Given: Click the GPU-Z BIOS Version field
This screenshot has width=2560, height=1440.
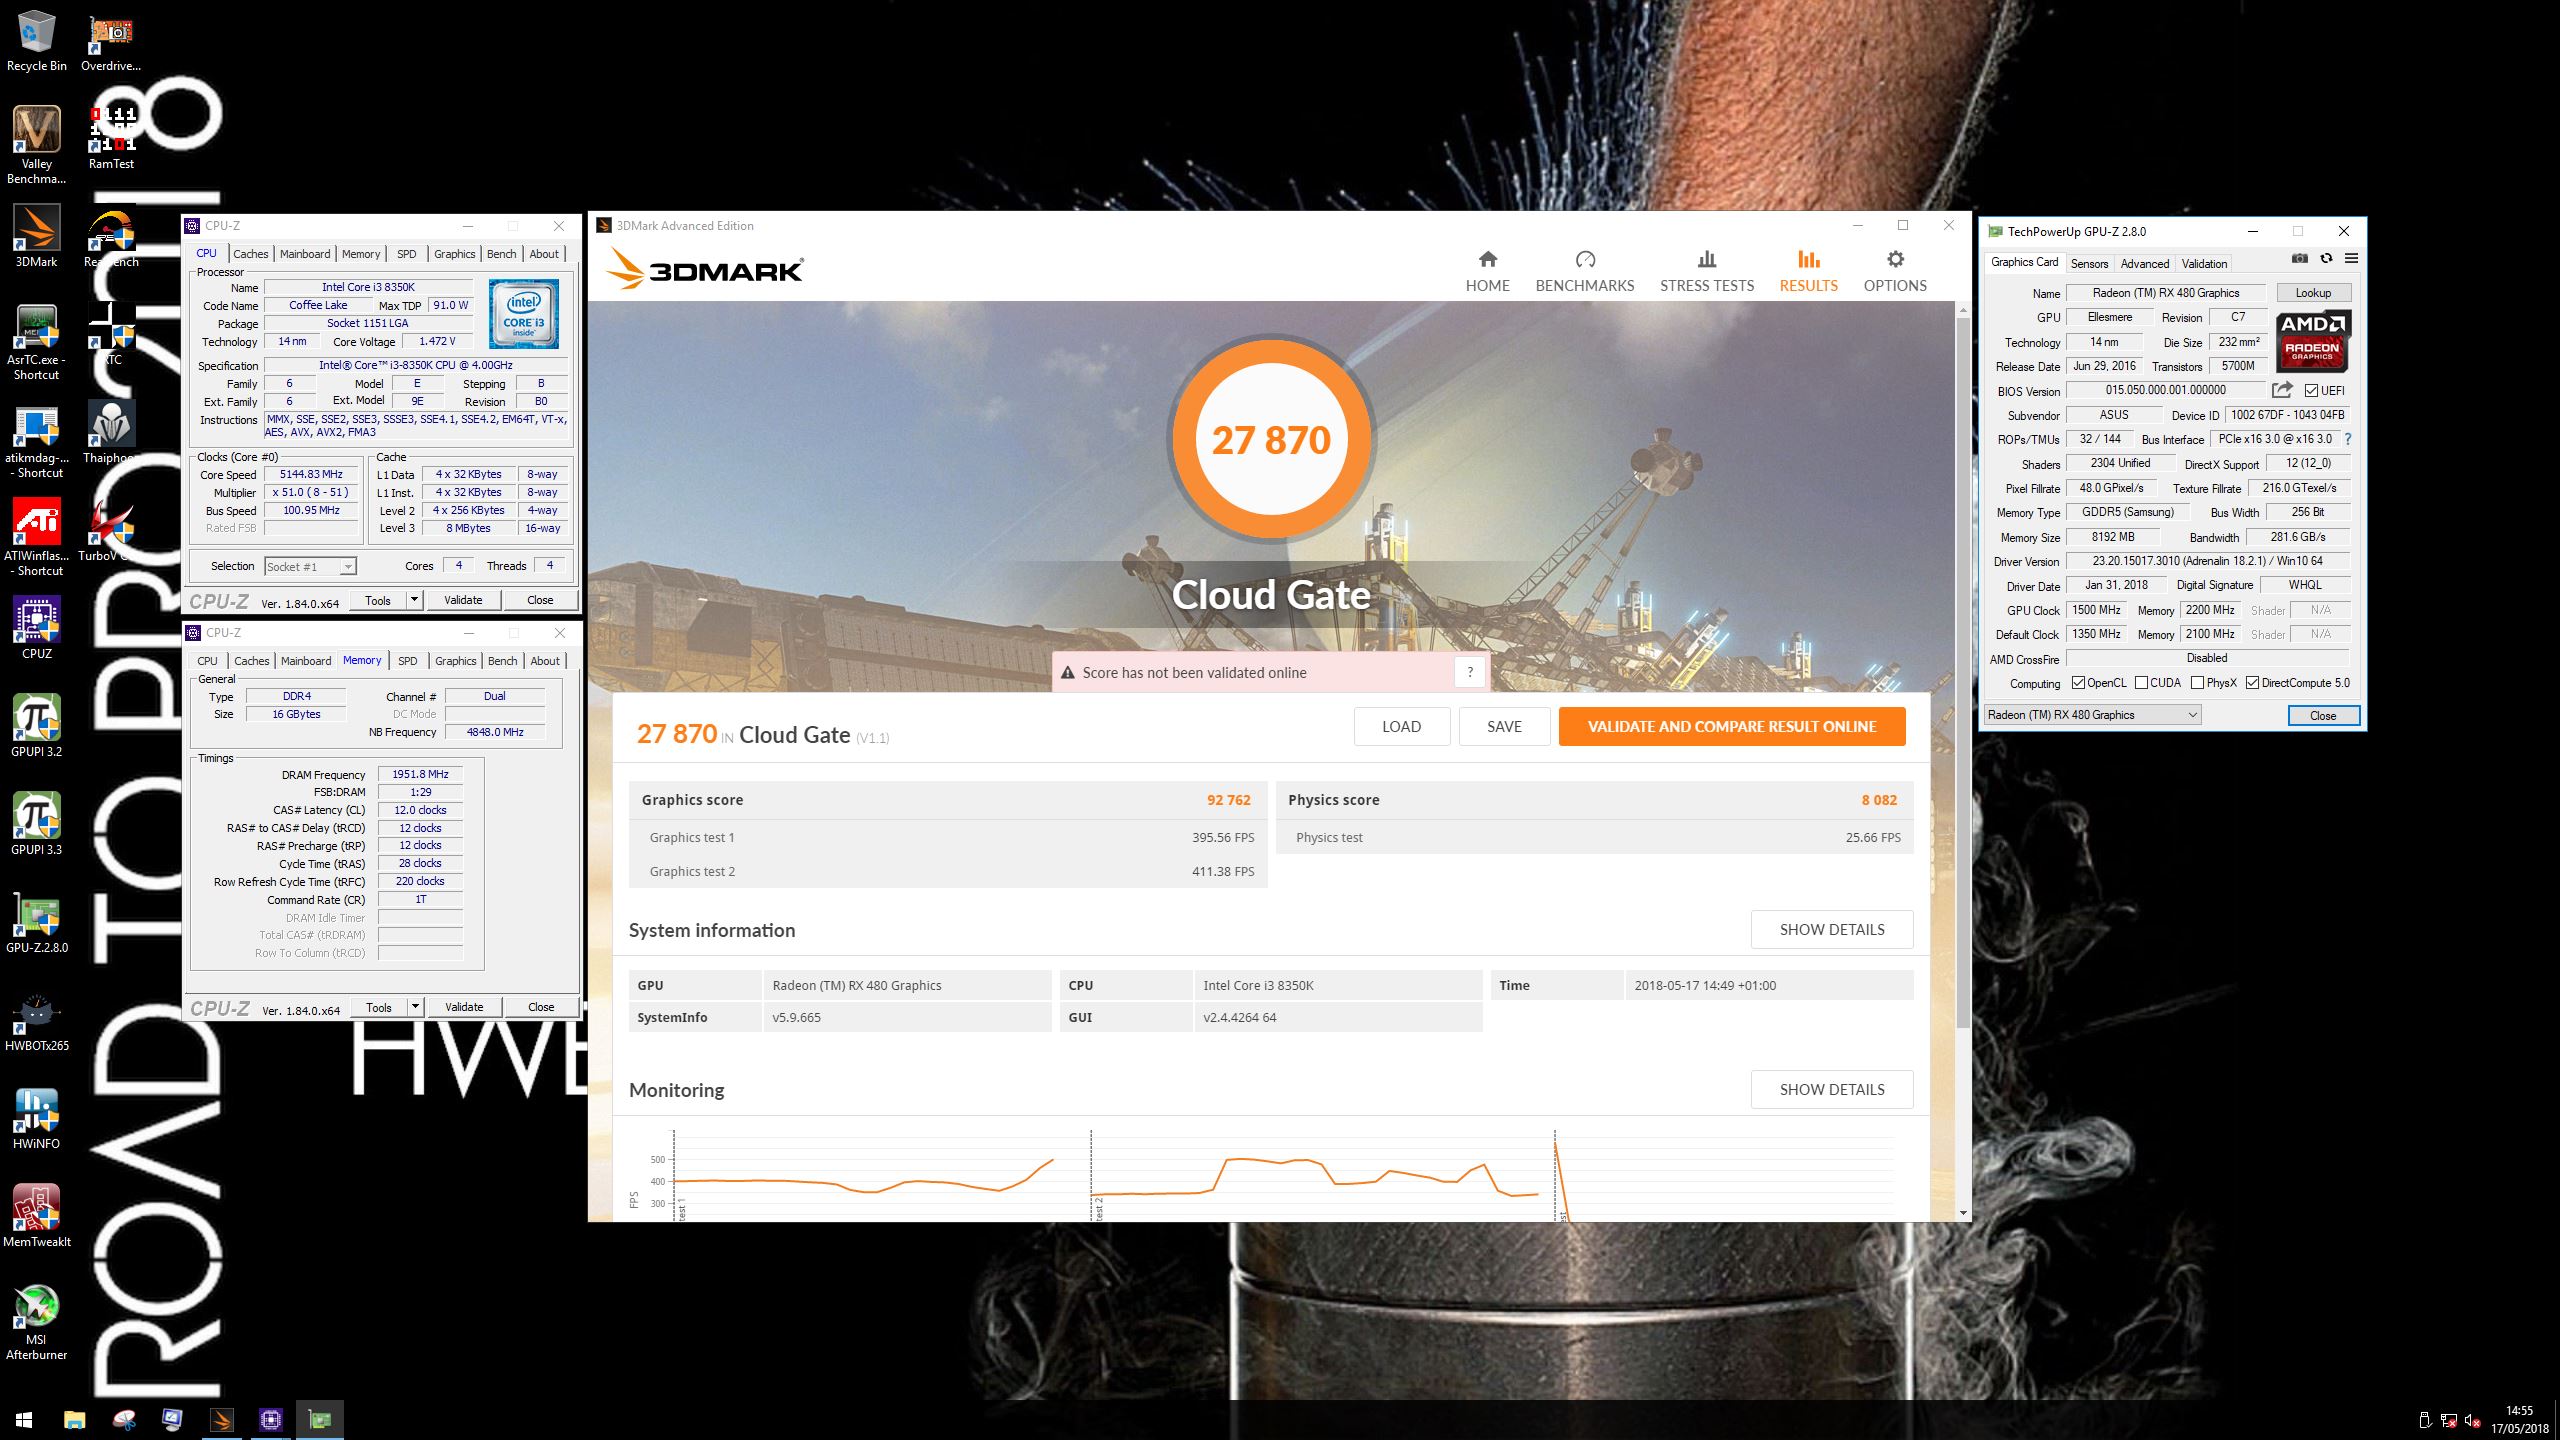Looking at the screenshot, I should [x=2165, y=390].
